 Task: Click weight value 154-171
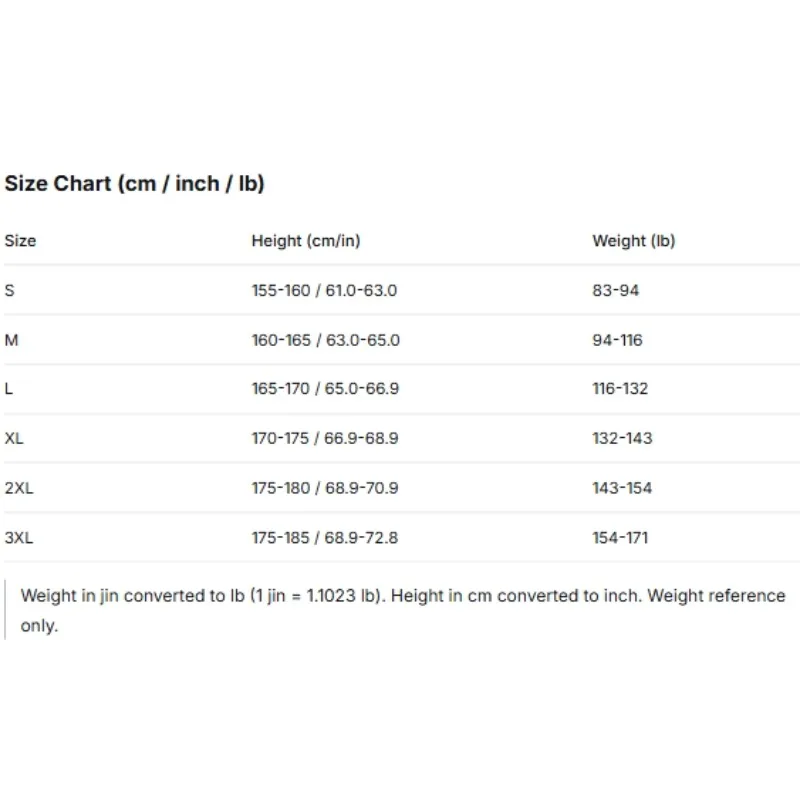point(620,538)
